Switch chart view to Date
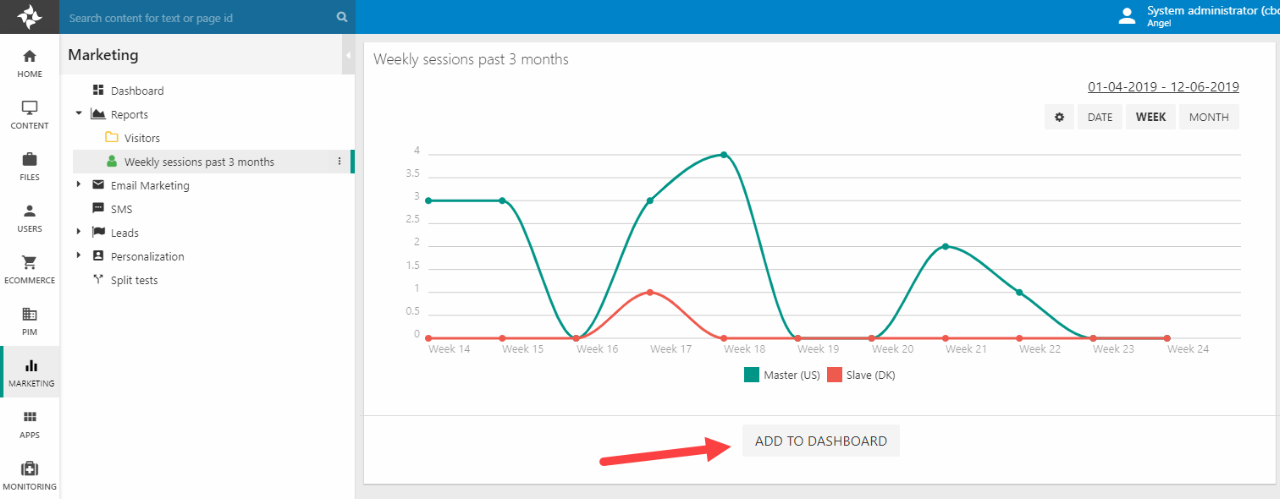 1099,117
